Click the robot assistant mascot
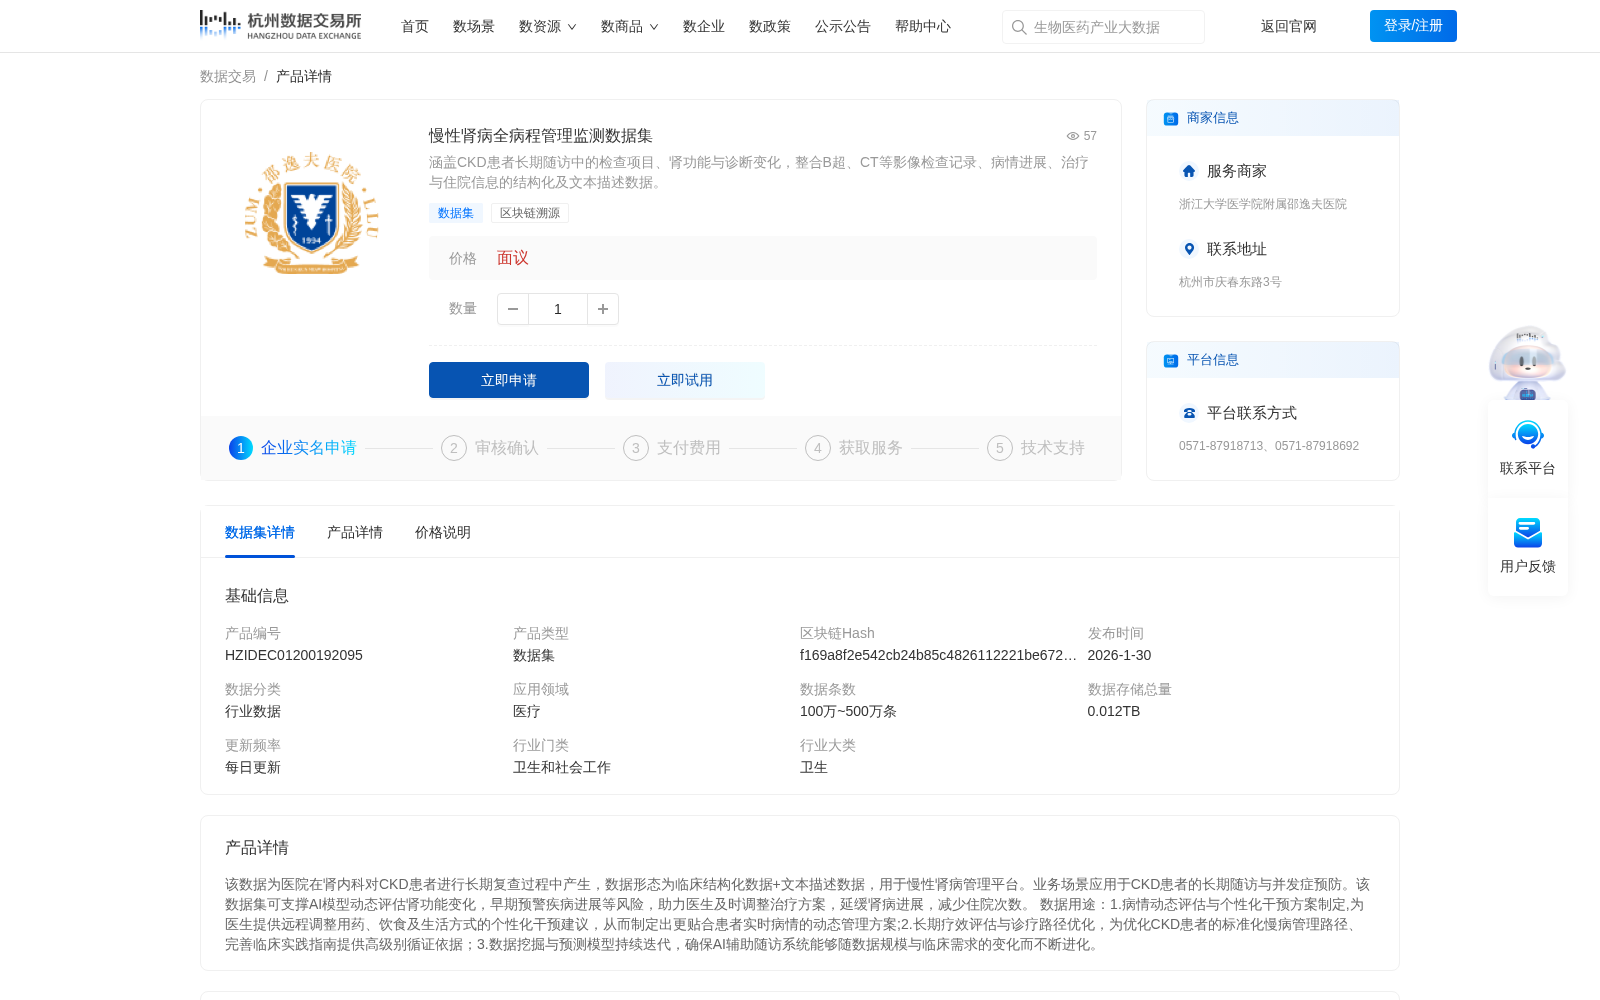Screen dimensions: 1600x1000 pyautogui.click(x=1527, y=362)
